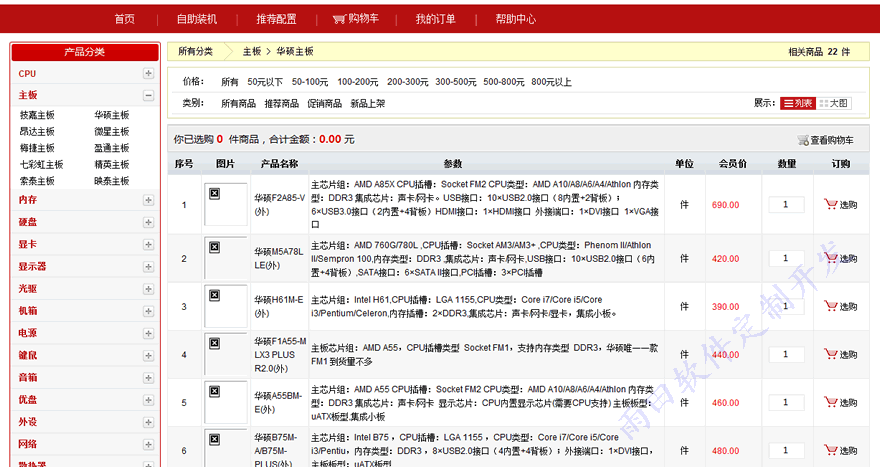Click 所有分类 breadcrumb
Viewport: 880px width, 467px height.
[195, 52]
